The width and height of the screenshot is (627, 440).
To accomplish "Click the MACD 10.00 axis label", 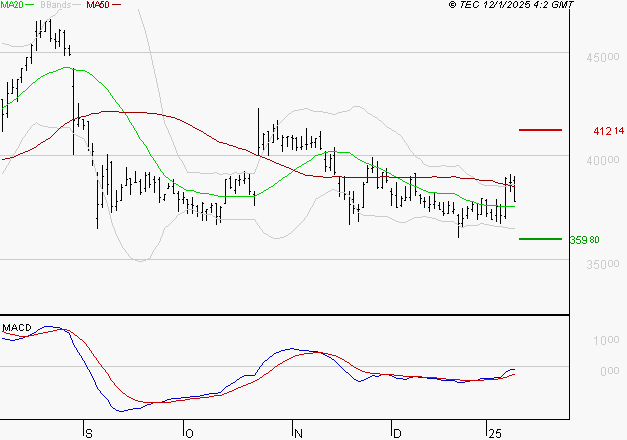I will 606,340.
